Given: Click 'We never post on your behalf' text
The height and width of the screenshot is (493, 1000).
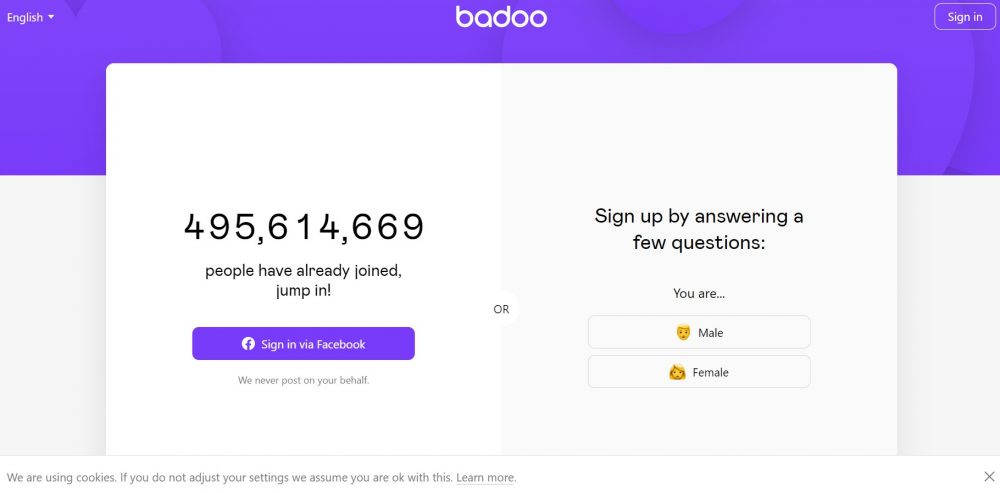Looking at the screenshot, I should (304, 380).
